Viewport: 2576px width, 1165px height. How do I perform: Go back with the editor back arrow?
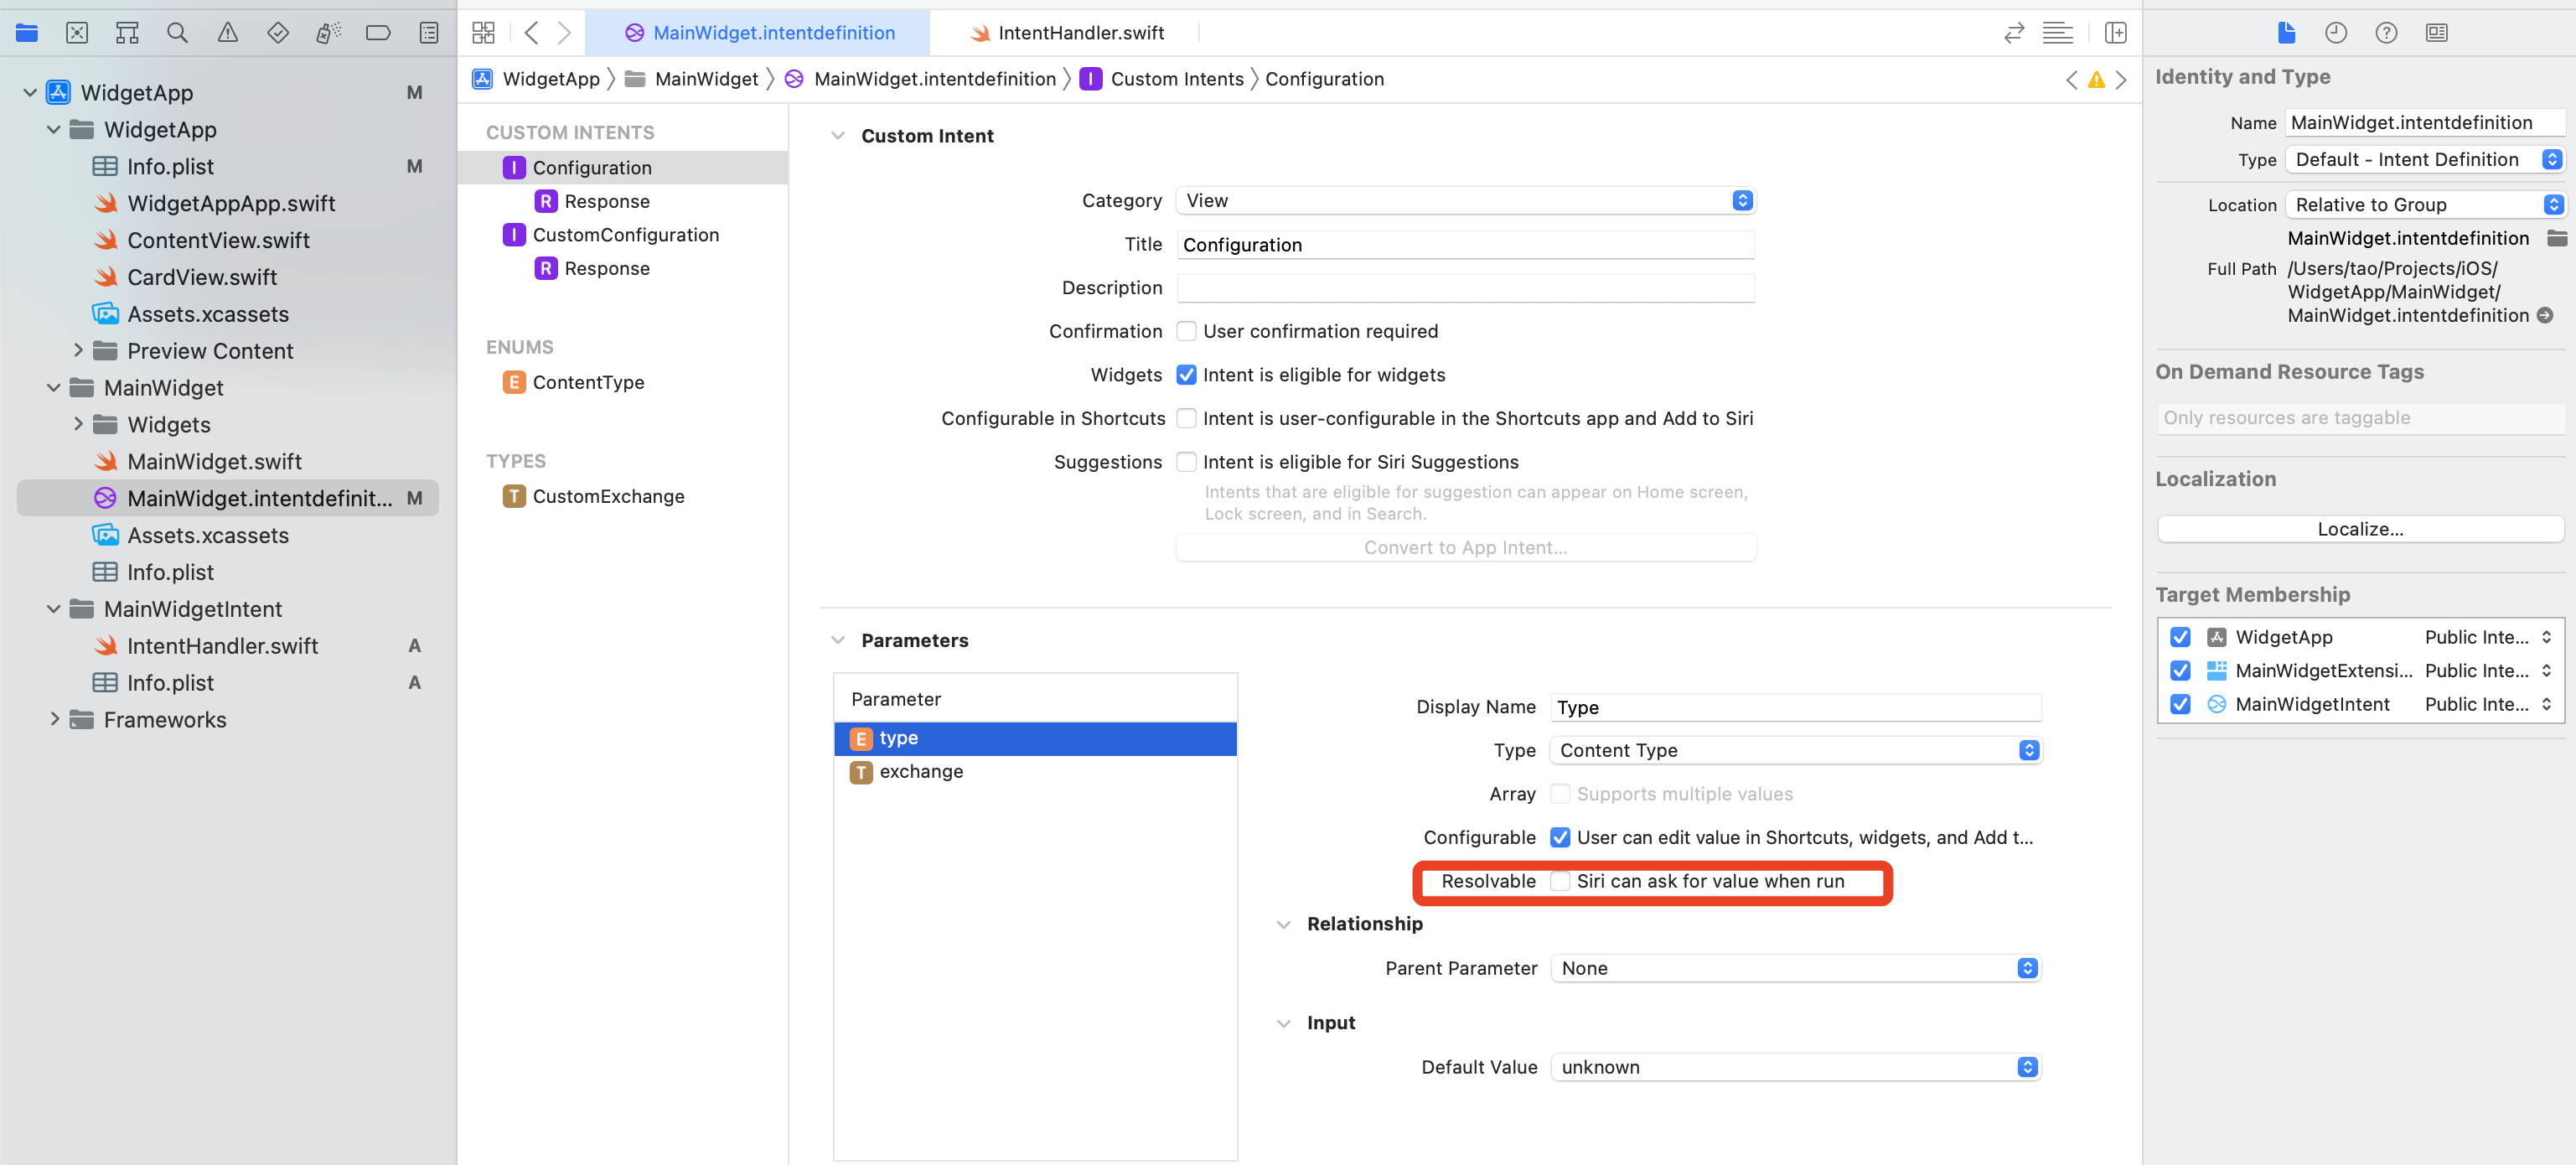click(531, 33)
